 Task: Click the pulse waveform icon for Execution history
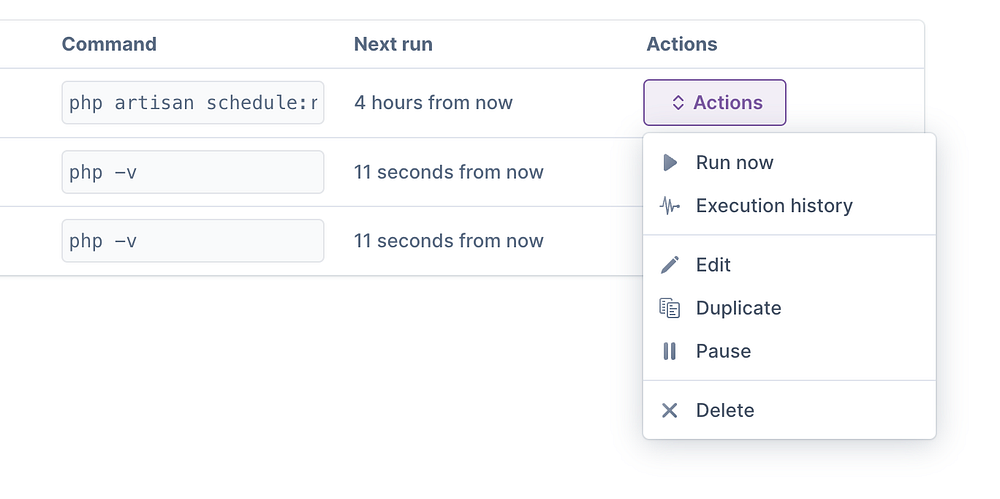[x=670, y=206]
